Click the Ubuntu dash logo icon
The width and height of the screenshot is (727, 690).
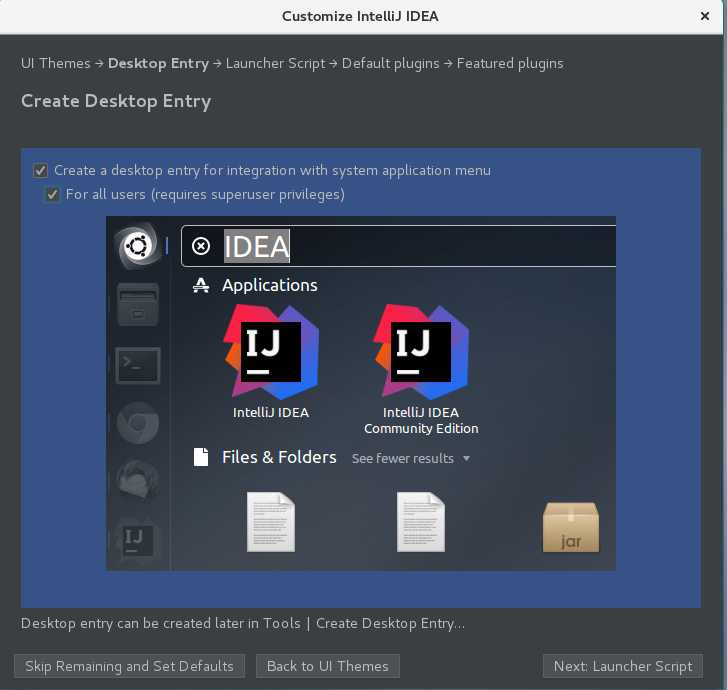pos(138,246)
